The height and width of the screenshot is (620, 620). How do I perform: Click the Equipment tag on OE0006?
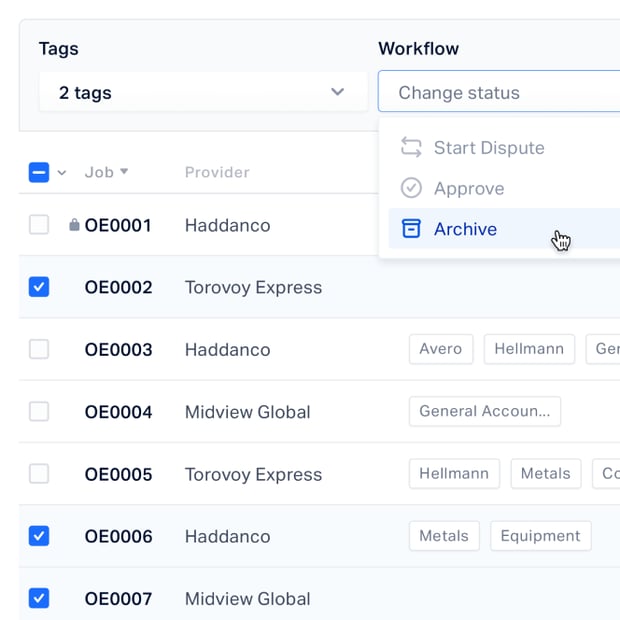tap(541, 536)
